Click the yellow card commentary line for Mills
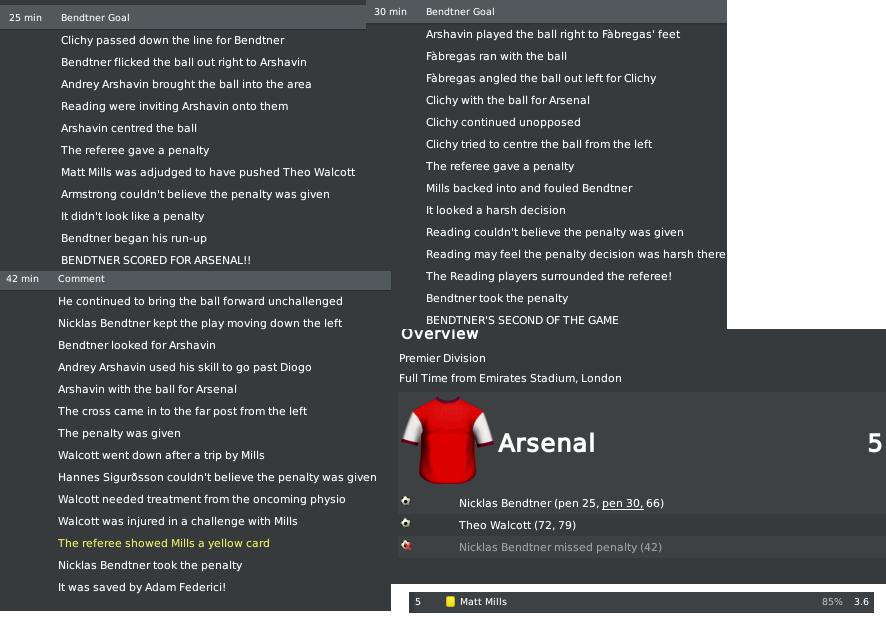The height and width of the screenshot is (621, 886). point(164,543)
